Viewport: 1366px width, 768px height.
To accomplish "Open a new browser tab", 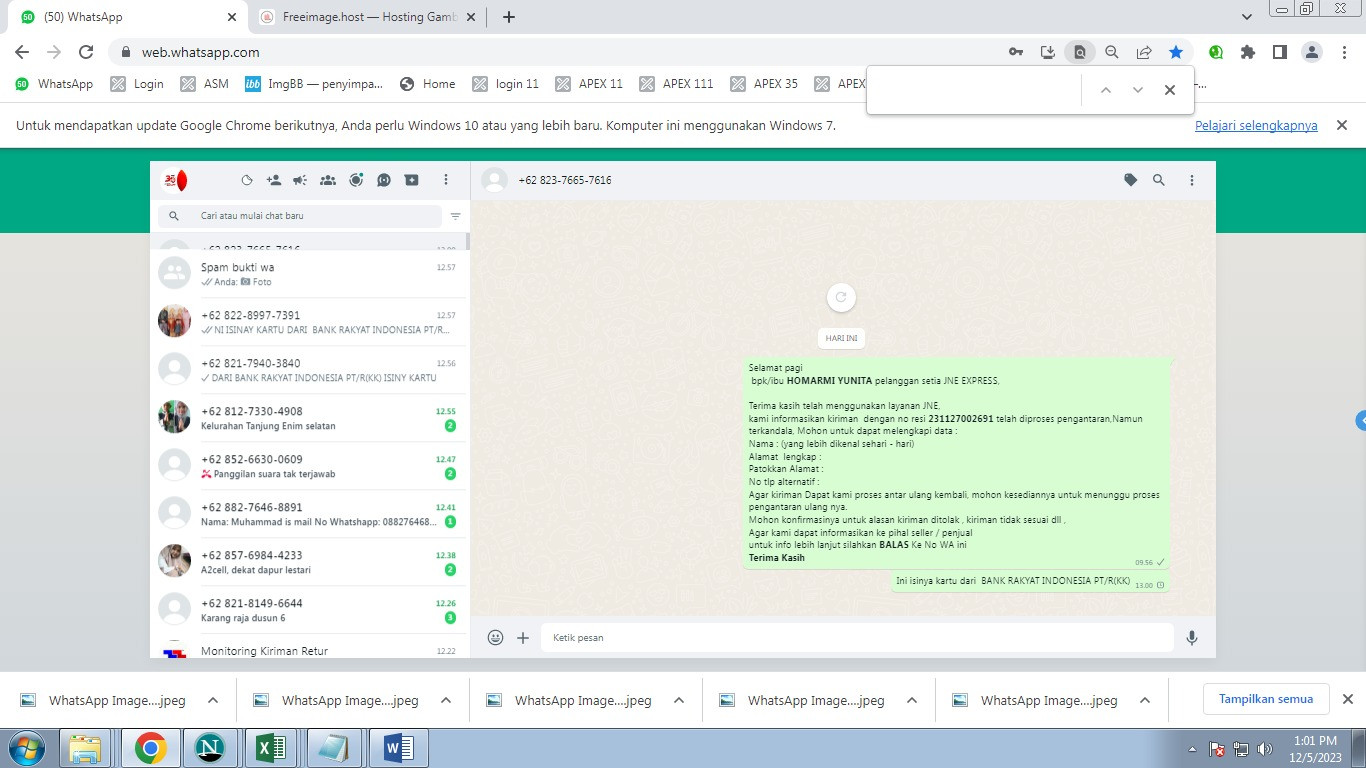I will [508, 17].
